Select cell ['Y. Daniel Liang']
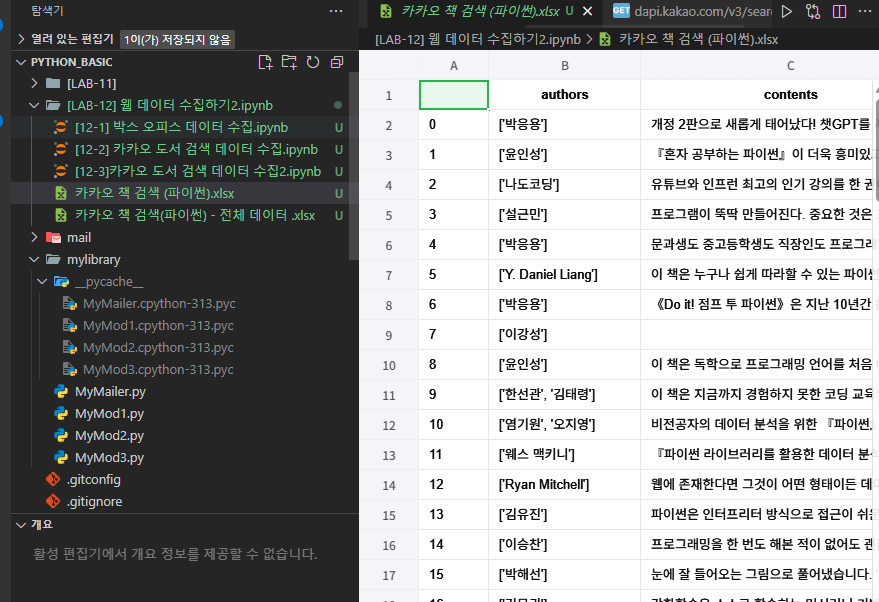879x602 pixels. tap(565, 275)
